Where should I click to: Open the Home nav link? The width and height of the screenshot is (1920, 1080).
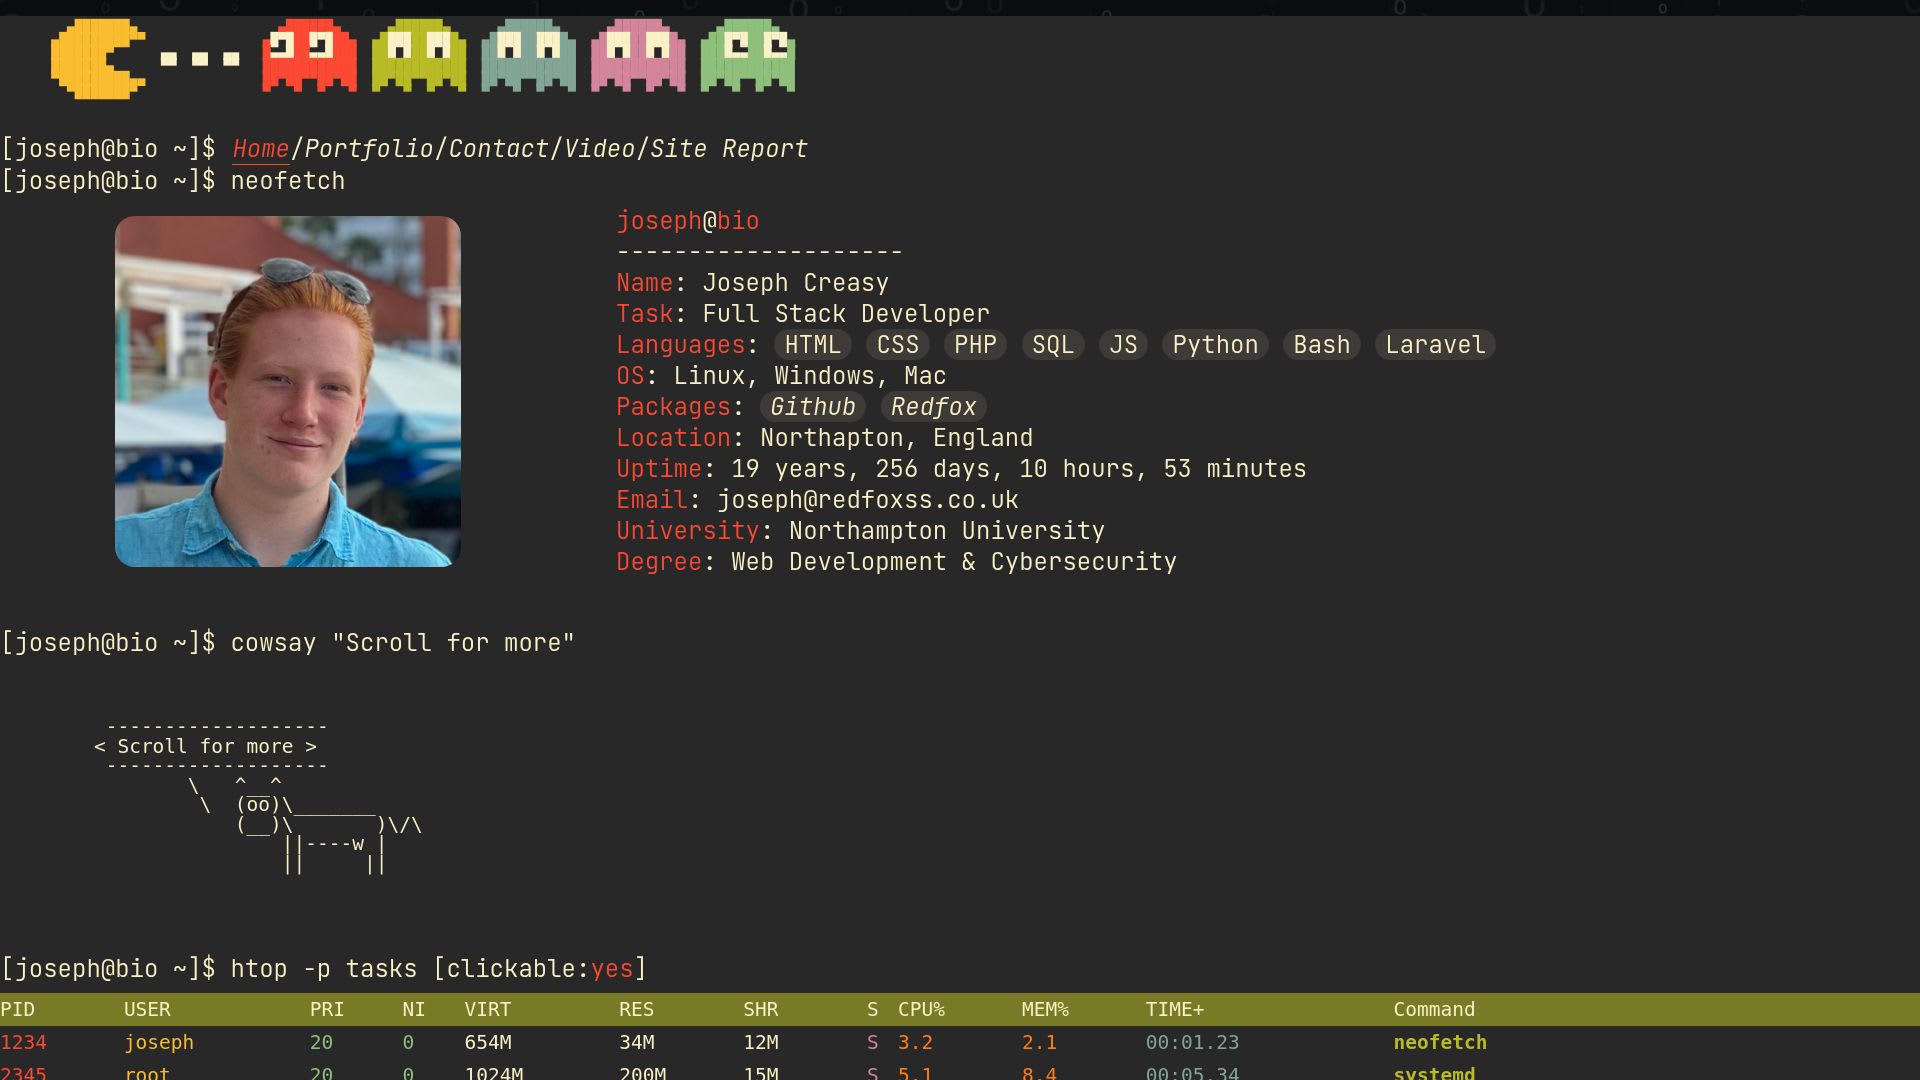click(x=260, y=149)
